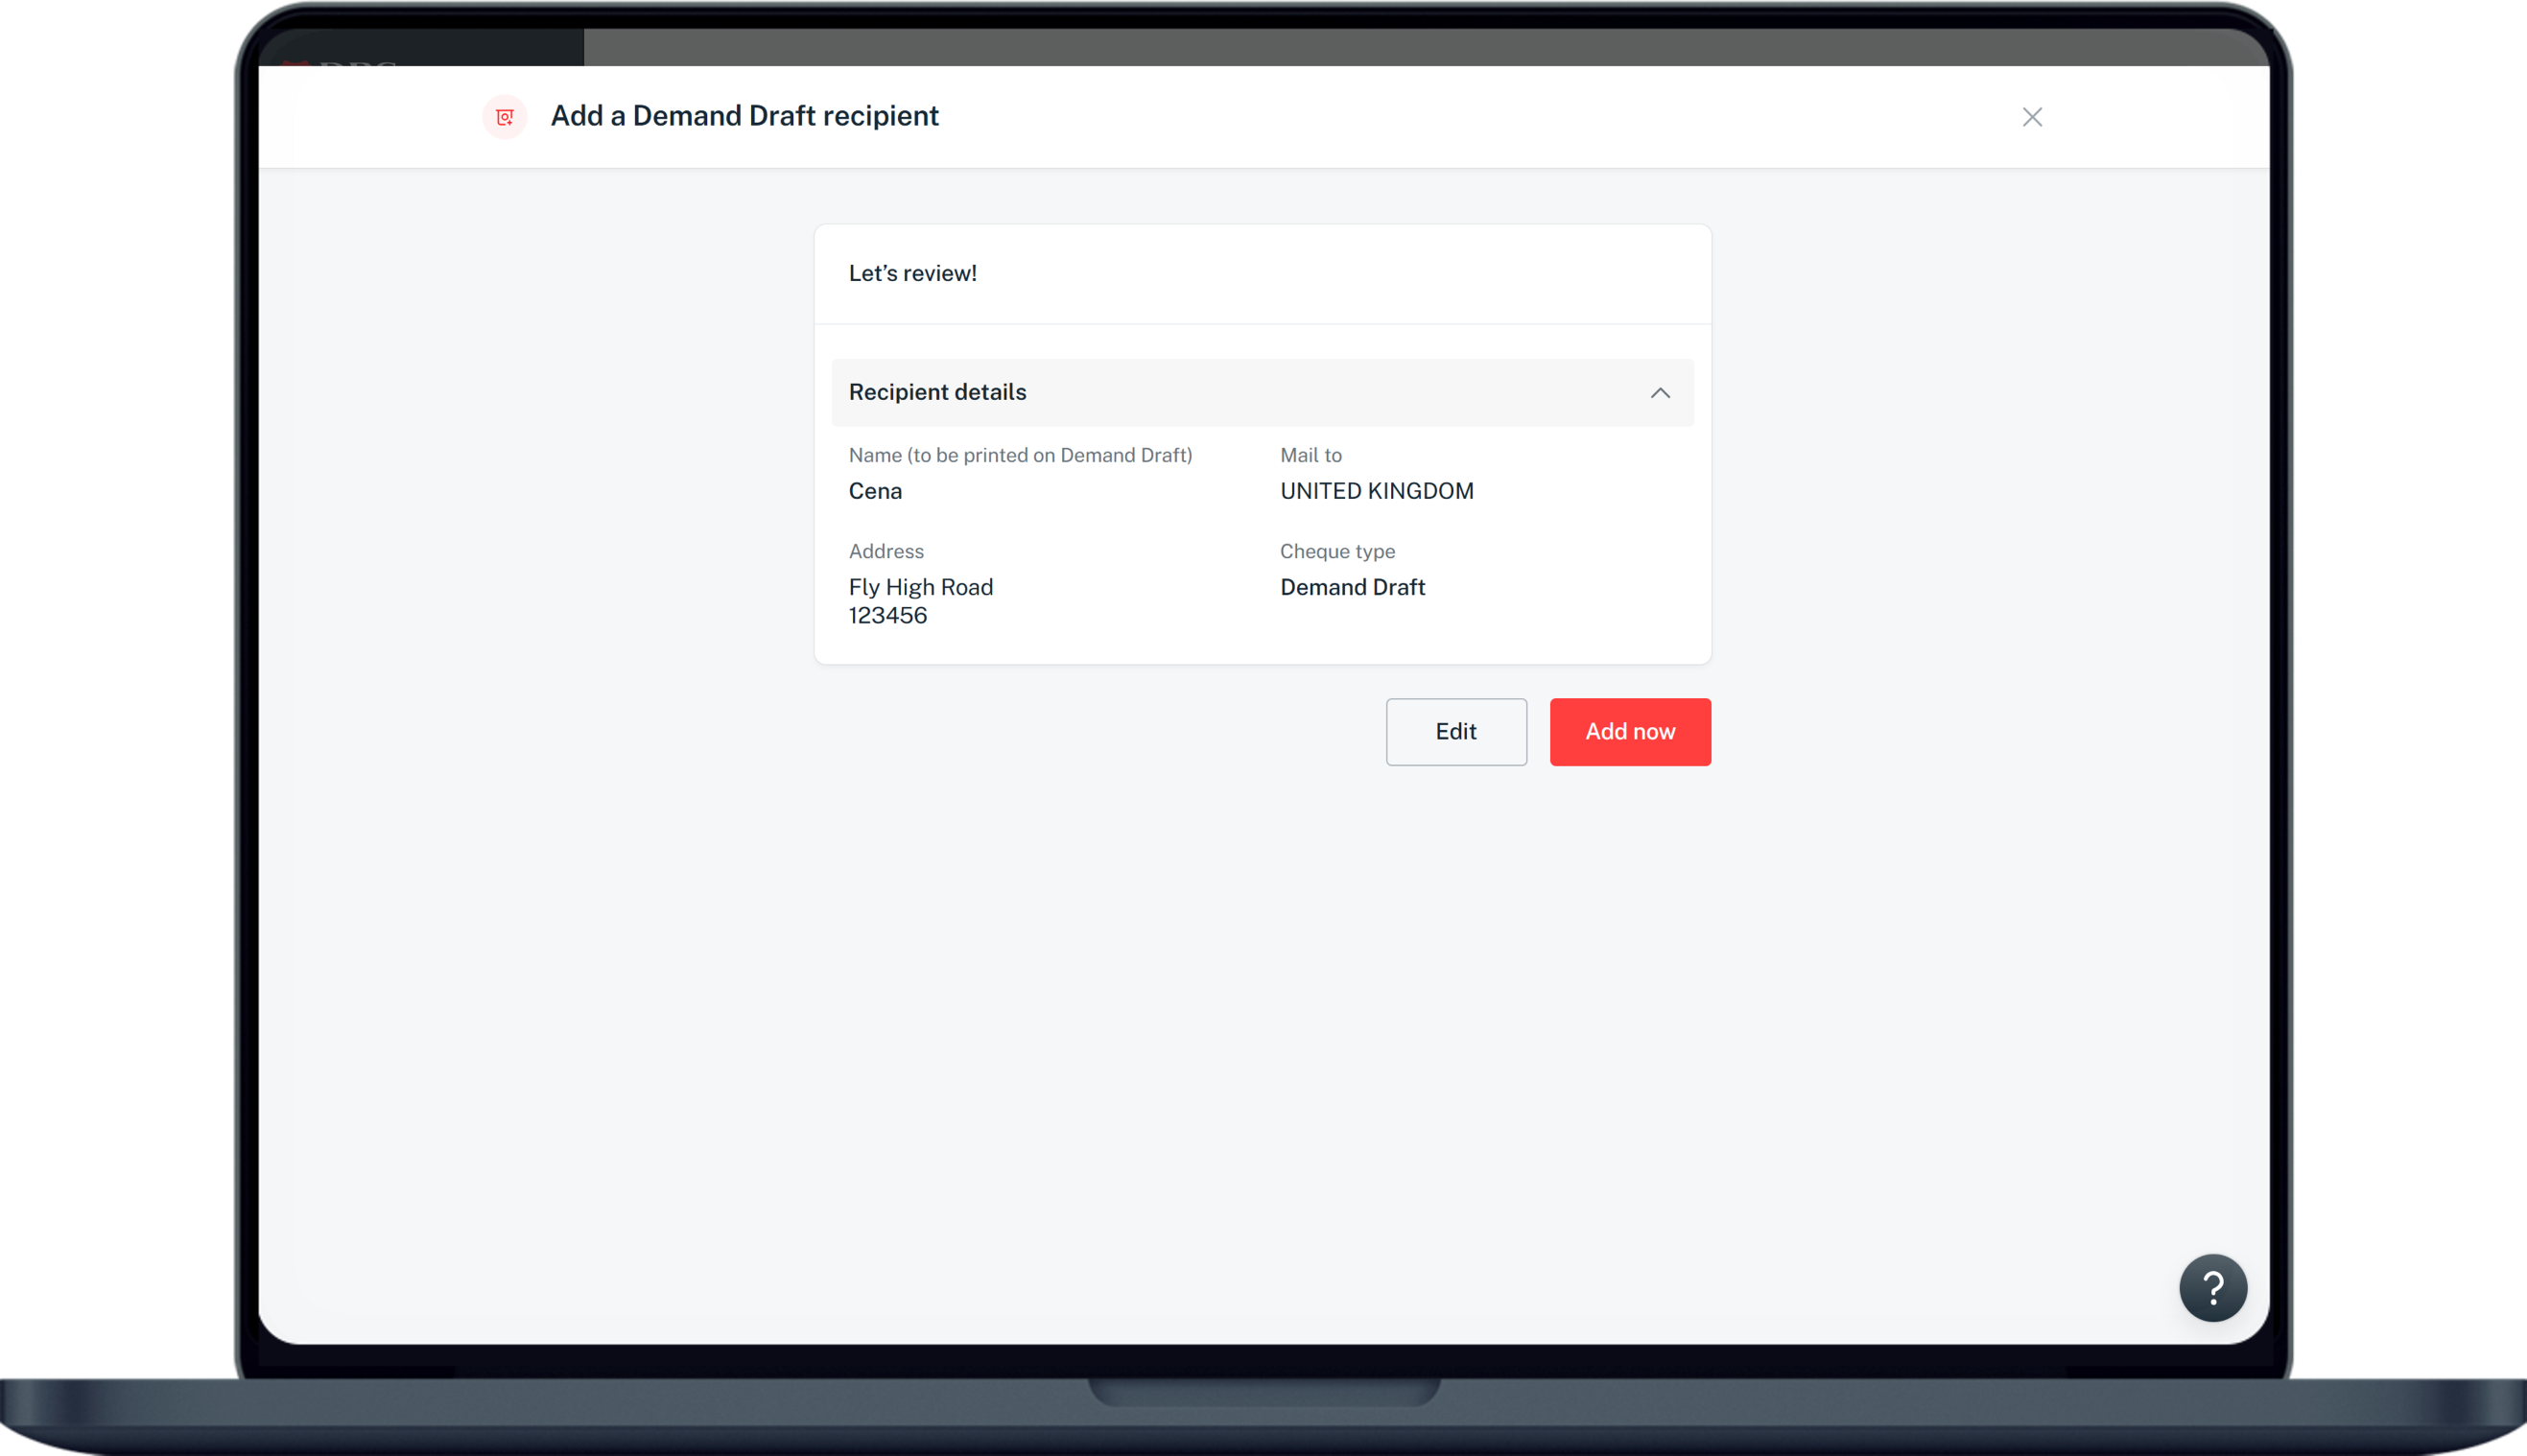Click the Demand Draft recipient header icon
The width and height of the screenshot is (2527, 1456).
coord(505,117)
